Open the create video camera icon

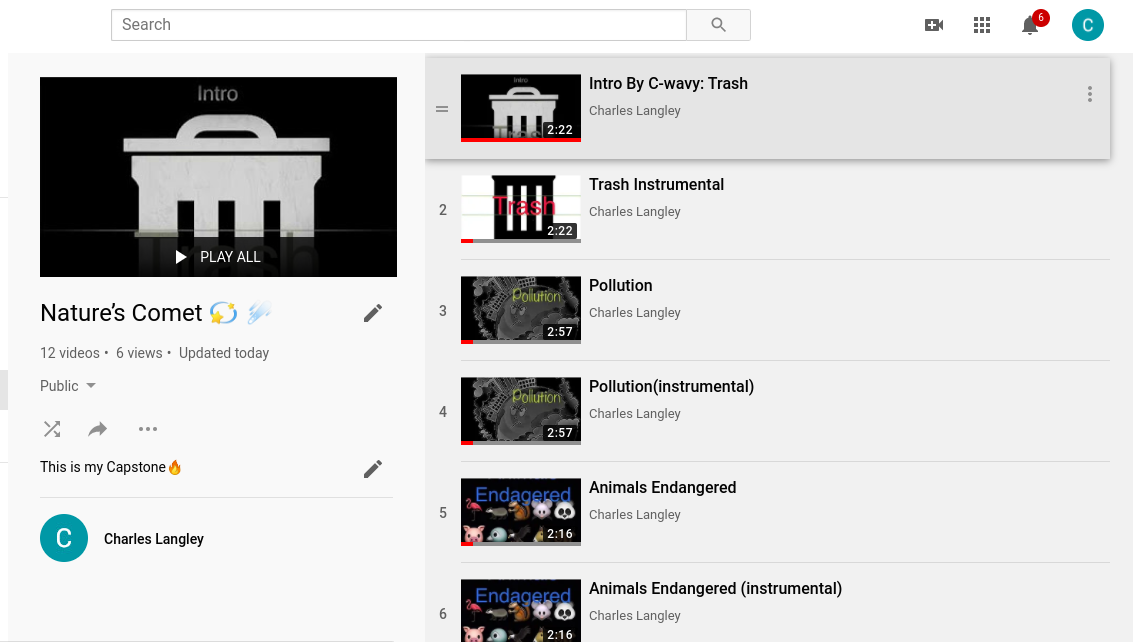pos(934,25)
